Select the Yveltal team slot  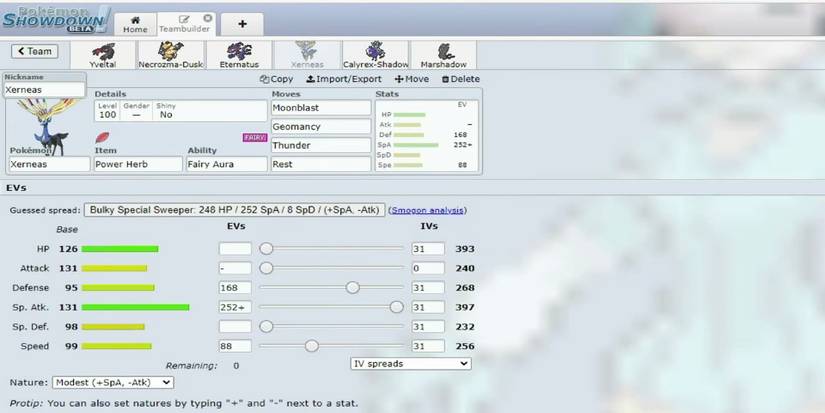[x=103, y=55]
